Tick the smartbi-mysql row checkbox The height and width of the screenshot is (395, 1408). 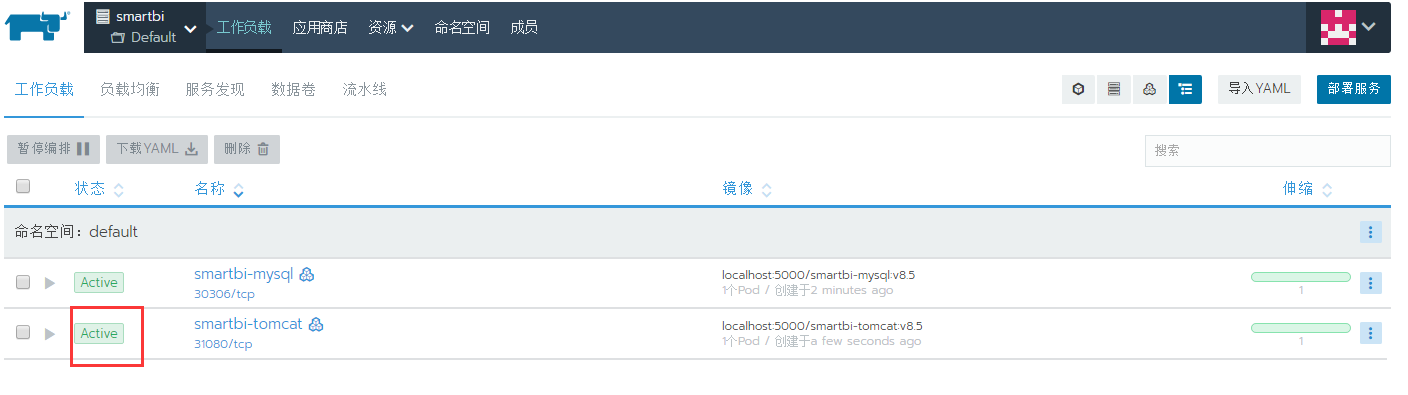pos(23,282)
